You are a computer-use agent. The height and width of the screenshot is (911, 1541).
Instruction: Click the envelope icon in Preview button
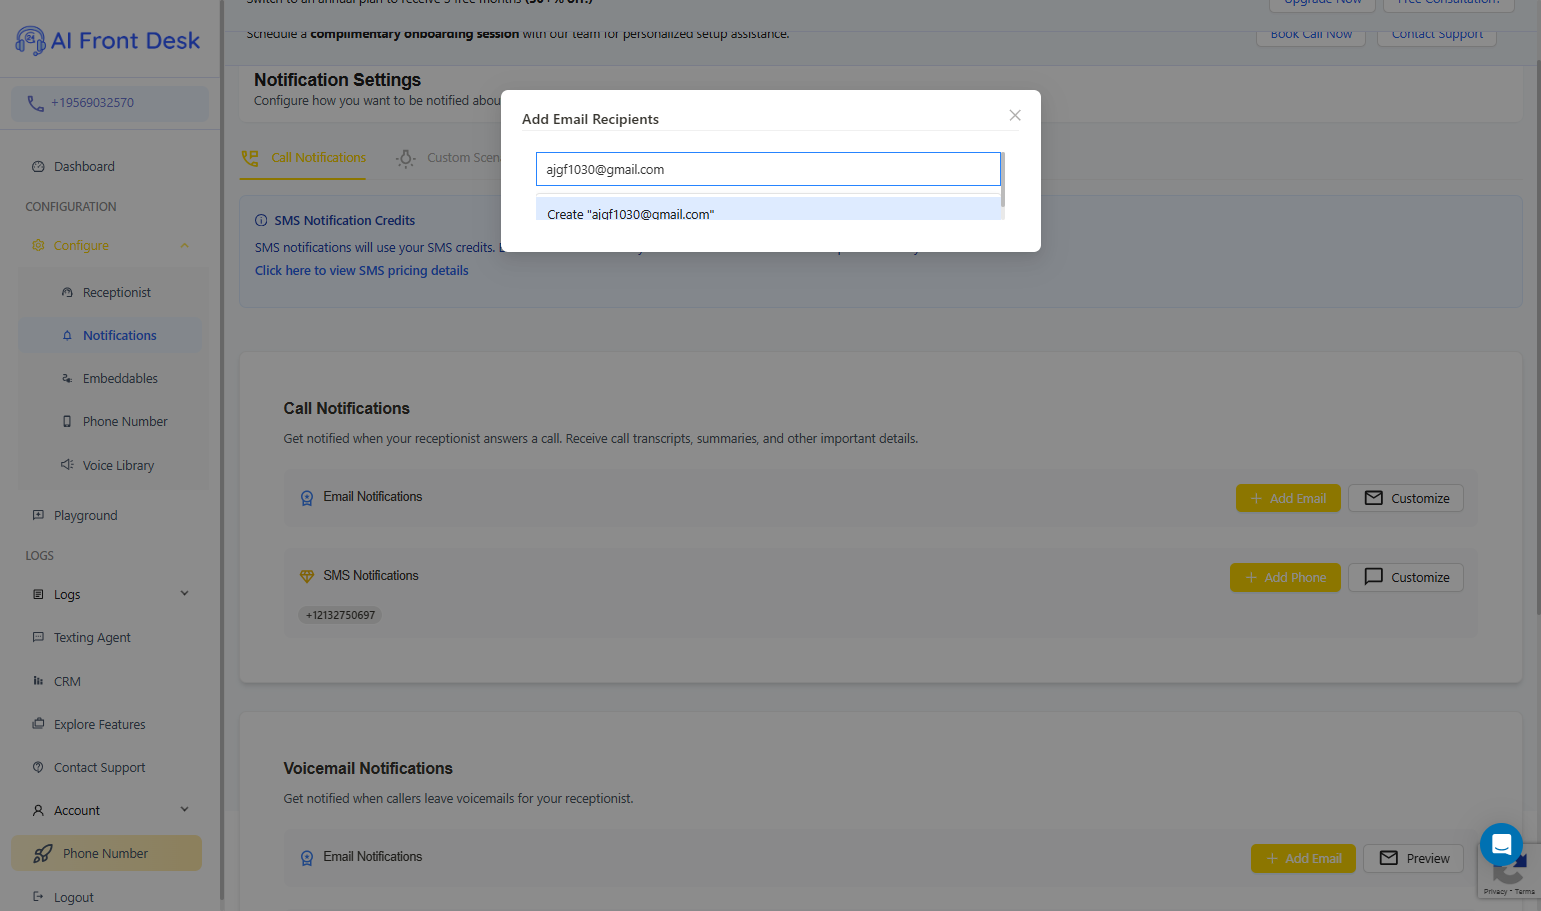[x=1389, y=858]
